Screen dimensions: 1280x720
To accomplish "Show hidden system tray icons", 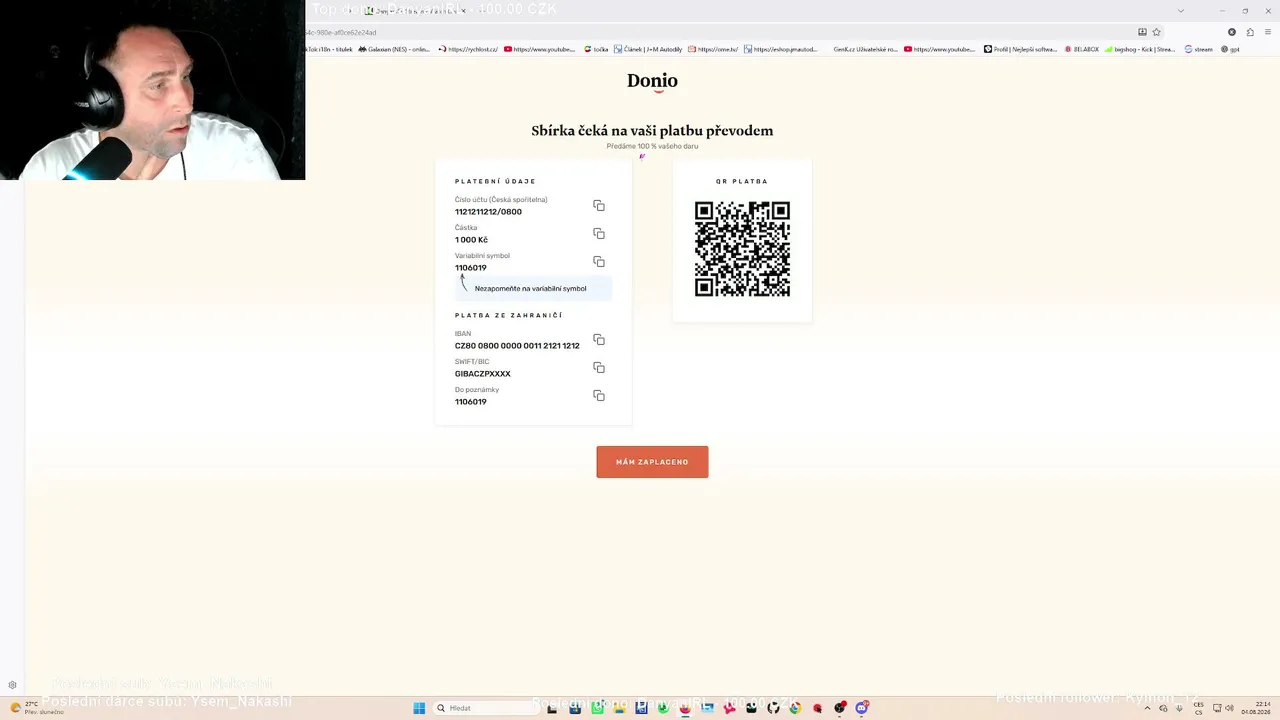I will tap(1147, 708).
